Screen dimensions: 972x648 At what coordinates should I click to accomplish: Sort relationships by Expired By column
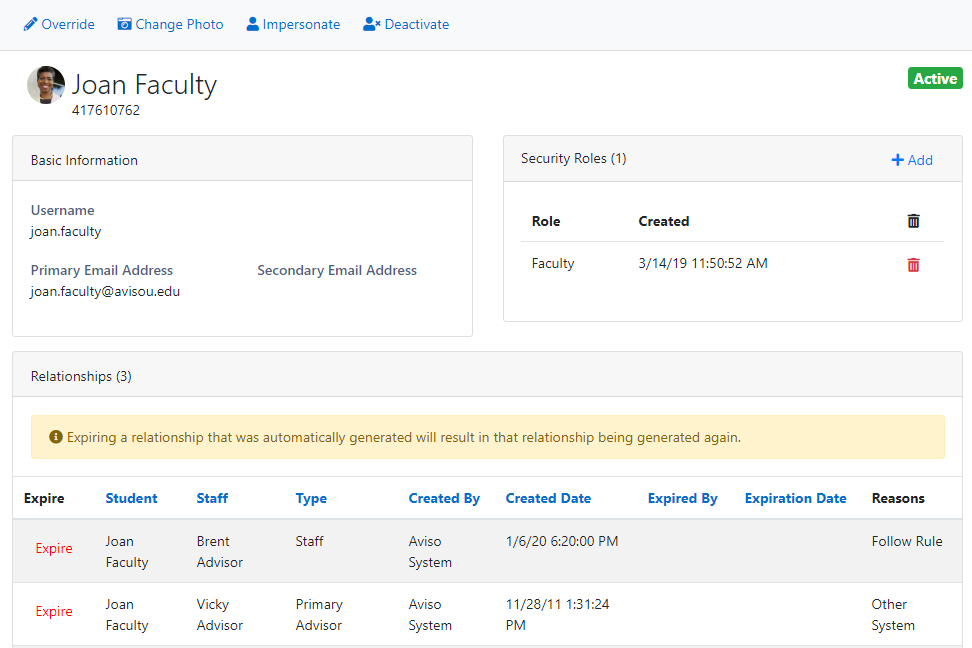[x=683, y=499]
